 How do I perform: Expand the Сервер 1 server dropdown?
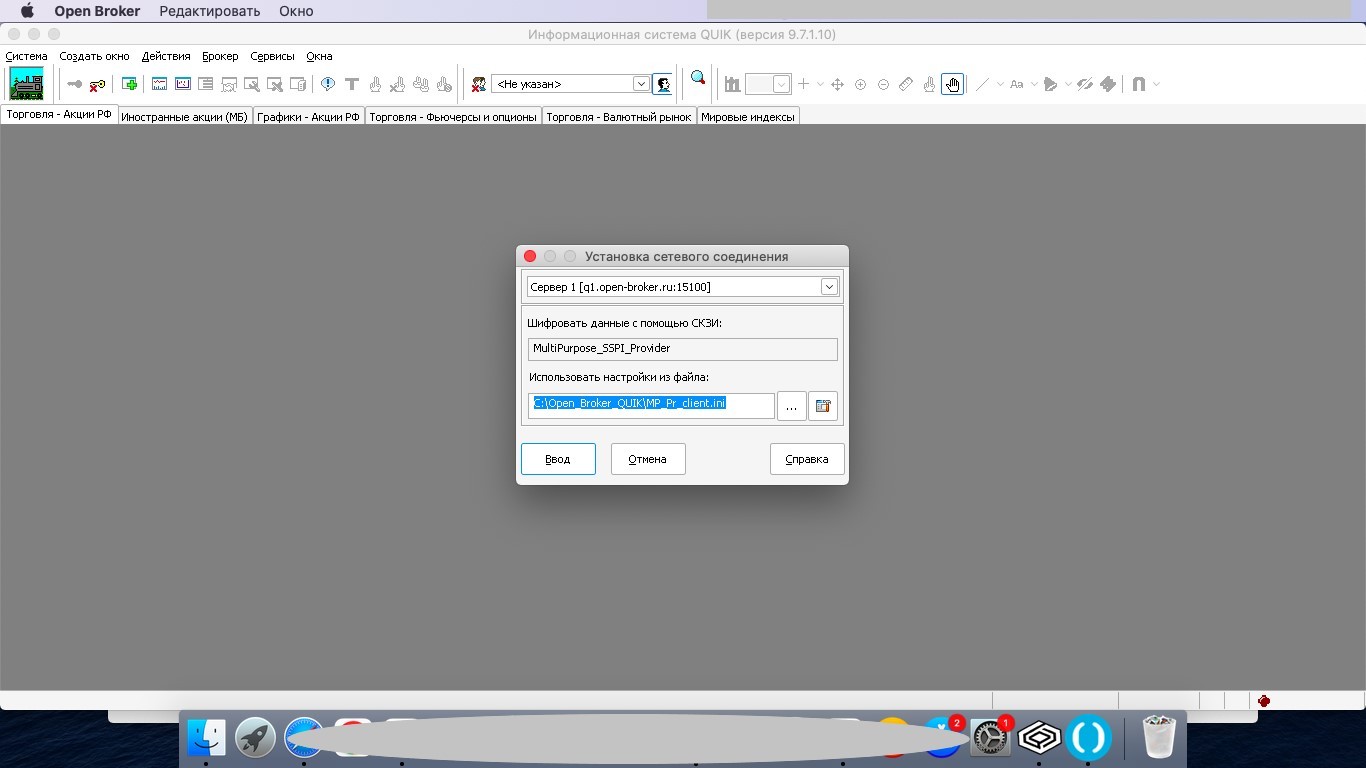point(829,287)
